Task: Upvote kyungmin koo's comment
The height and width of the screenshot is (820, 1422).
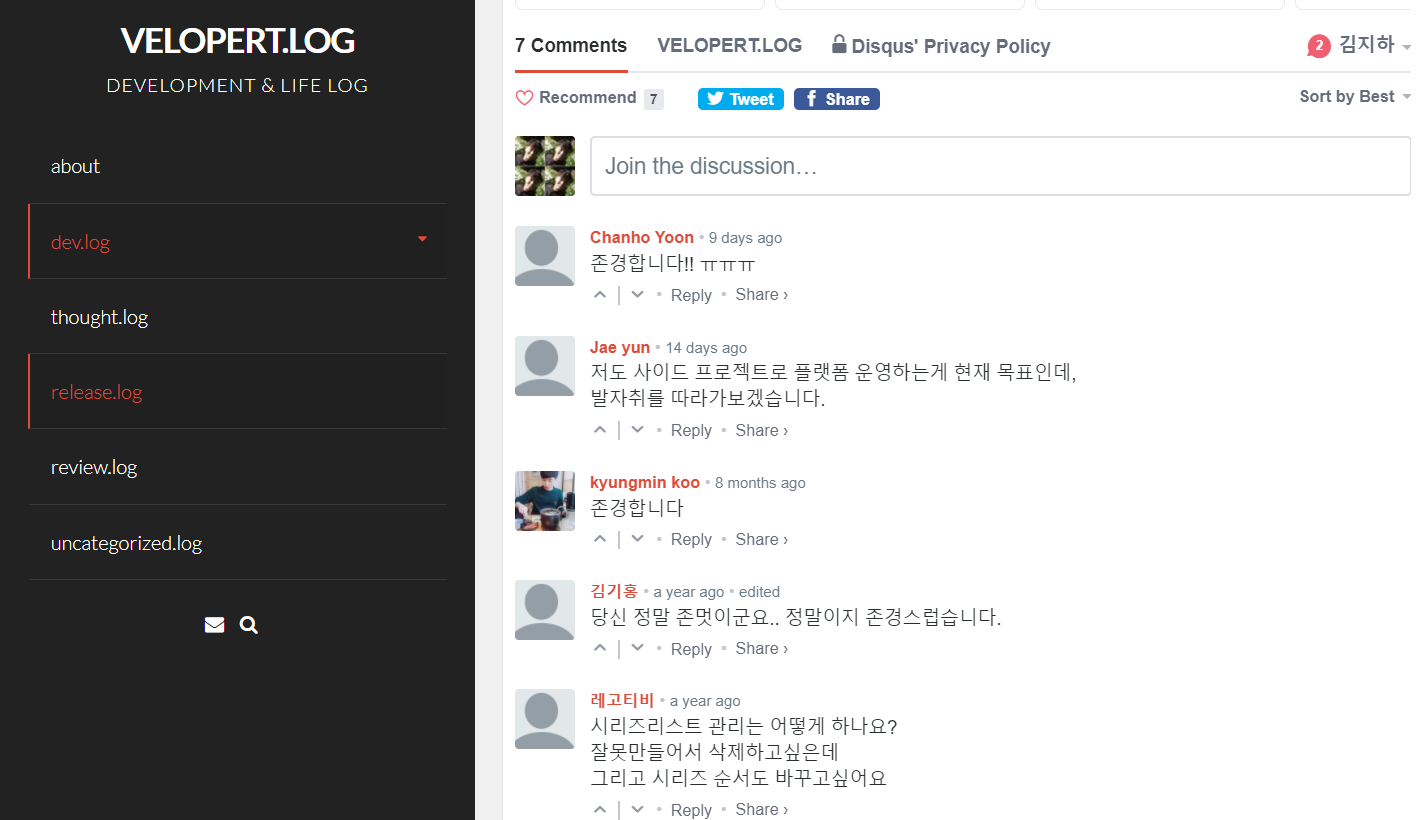Action: (600, 539)
